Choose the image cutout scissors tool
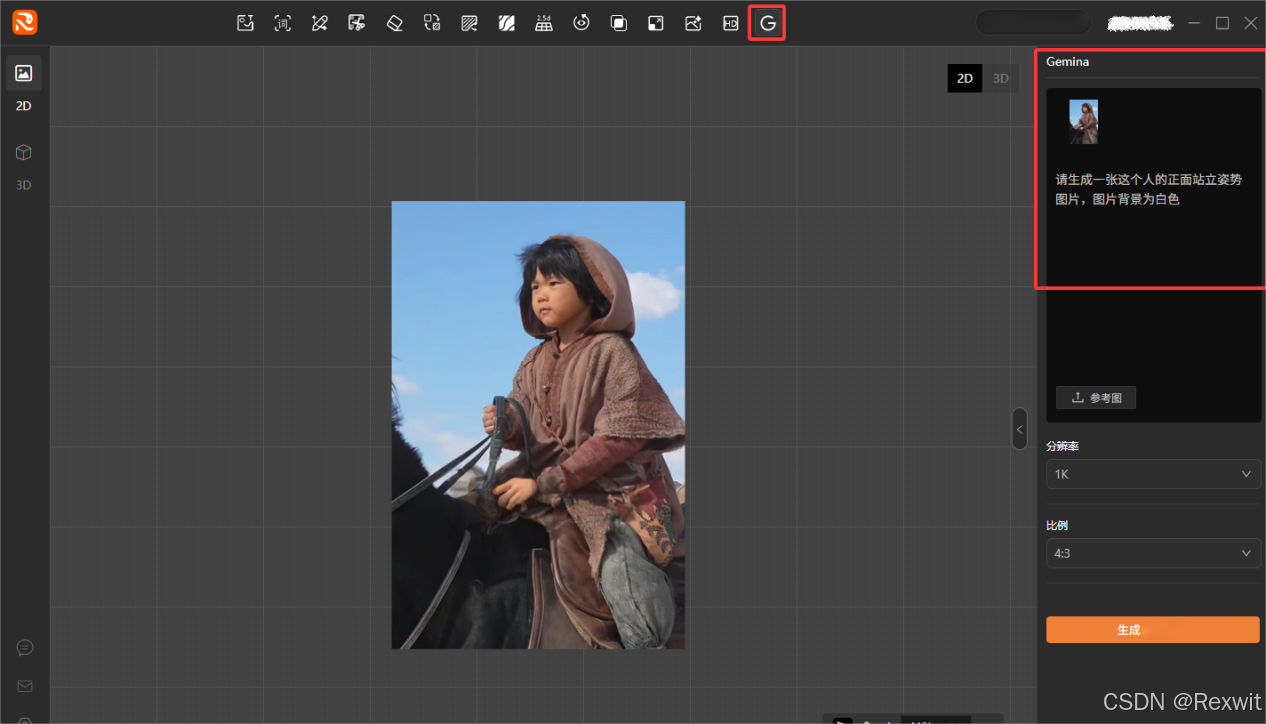Viewport: 1266px width, 724px height. pos(356,23)
